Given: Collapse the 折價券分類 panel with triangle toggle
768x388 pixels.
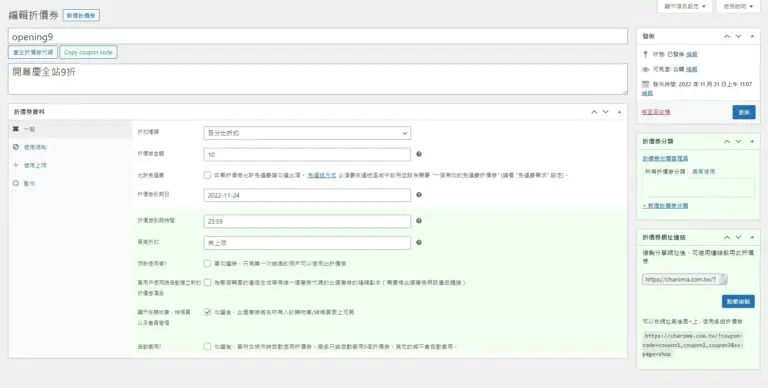Looking at the screenshot, I should [x=752, y=141].
